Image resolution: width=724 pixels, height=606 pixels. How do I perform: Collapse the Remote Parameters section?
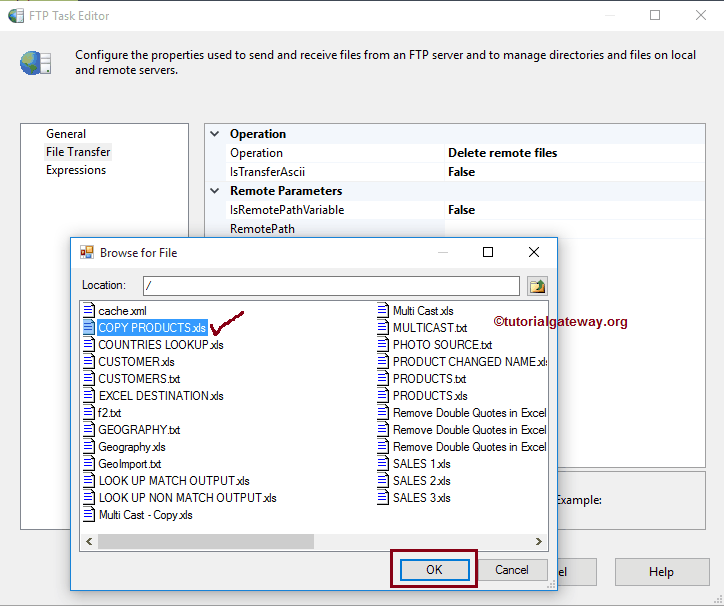pyautogui.click(x=215, y=191)
